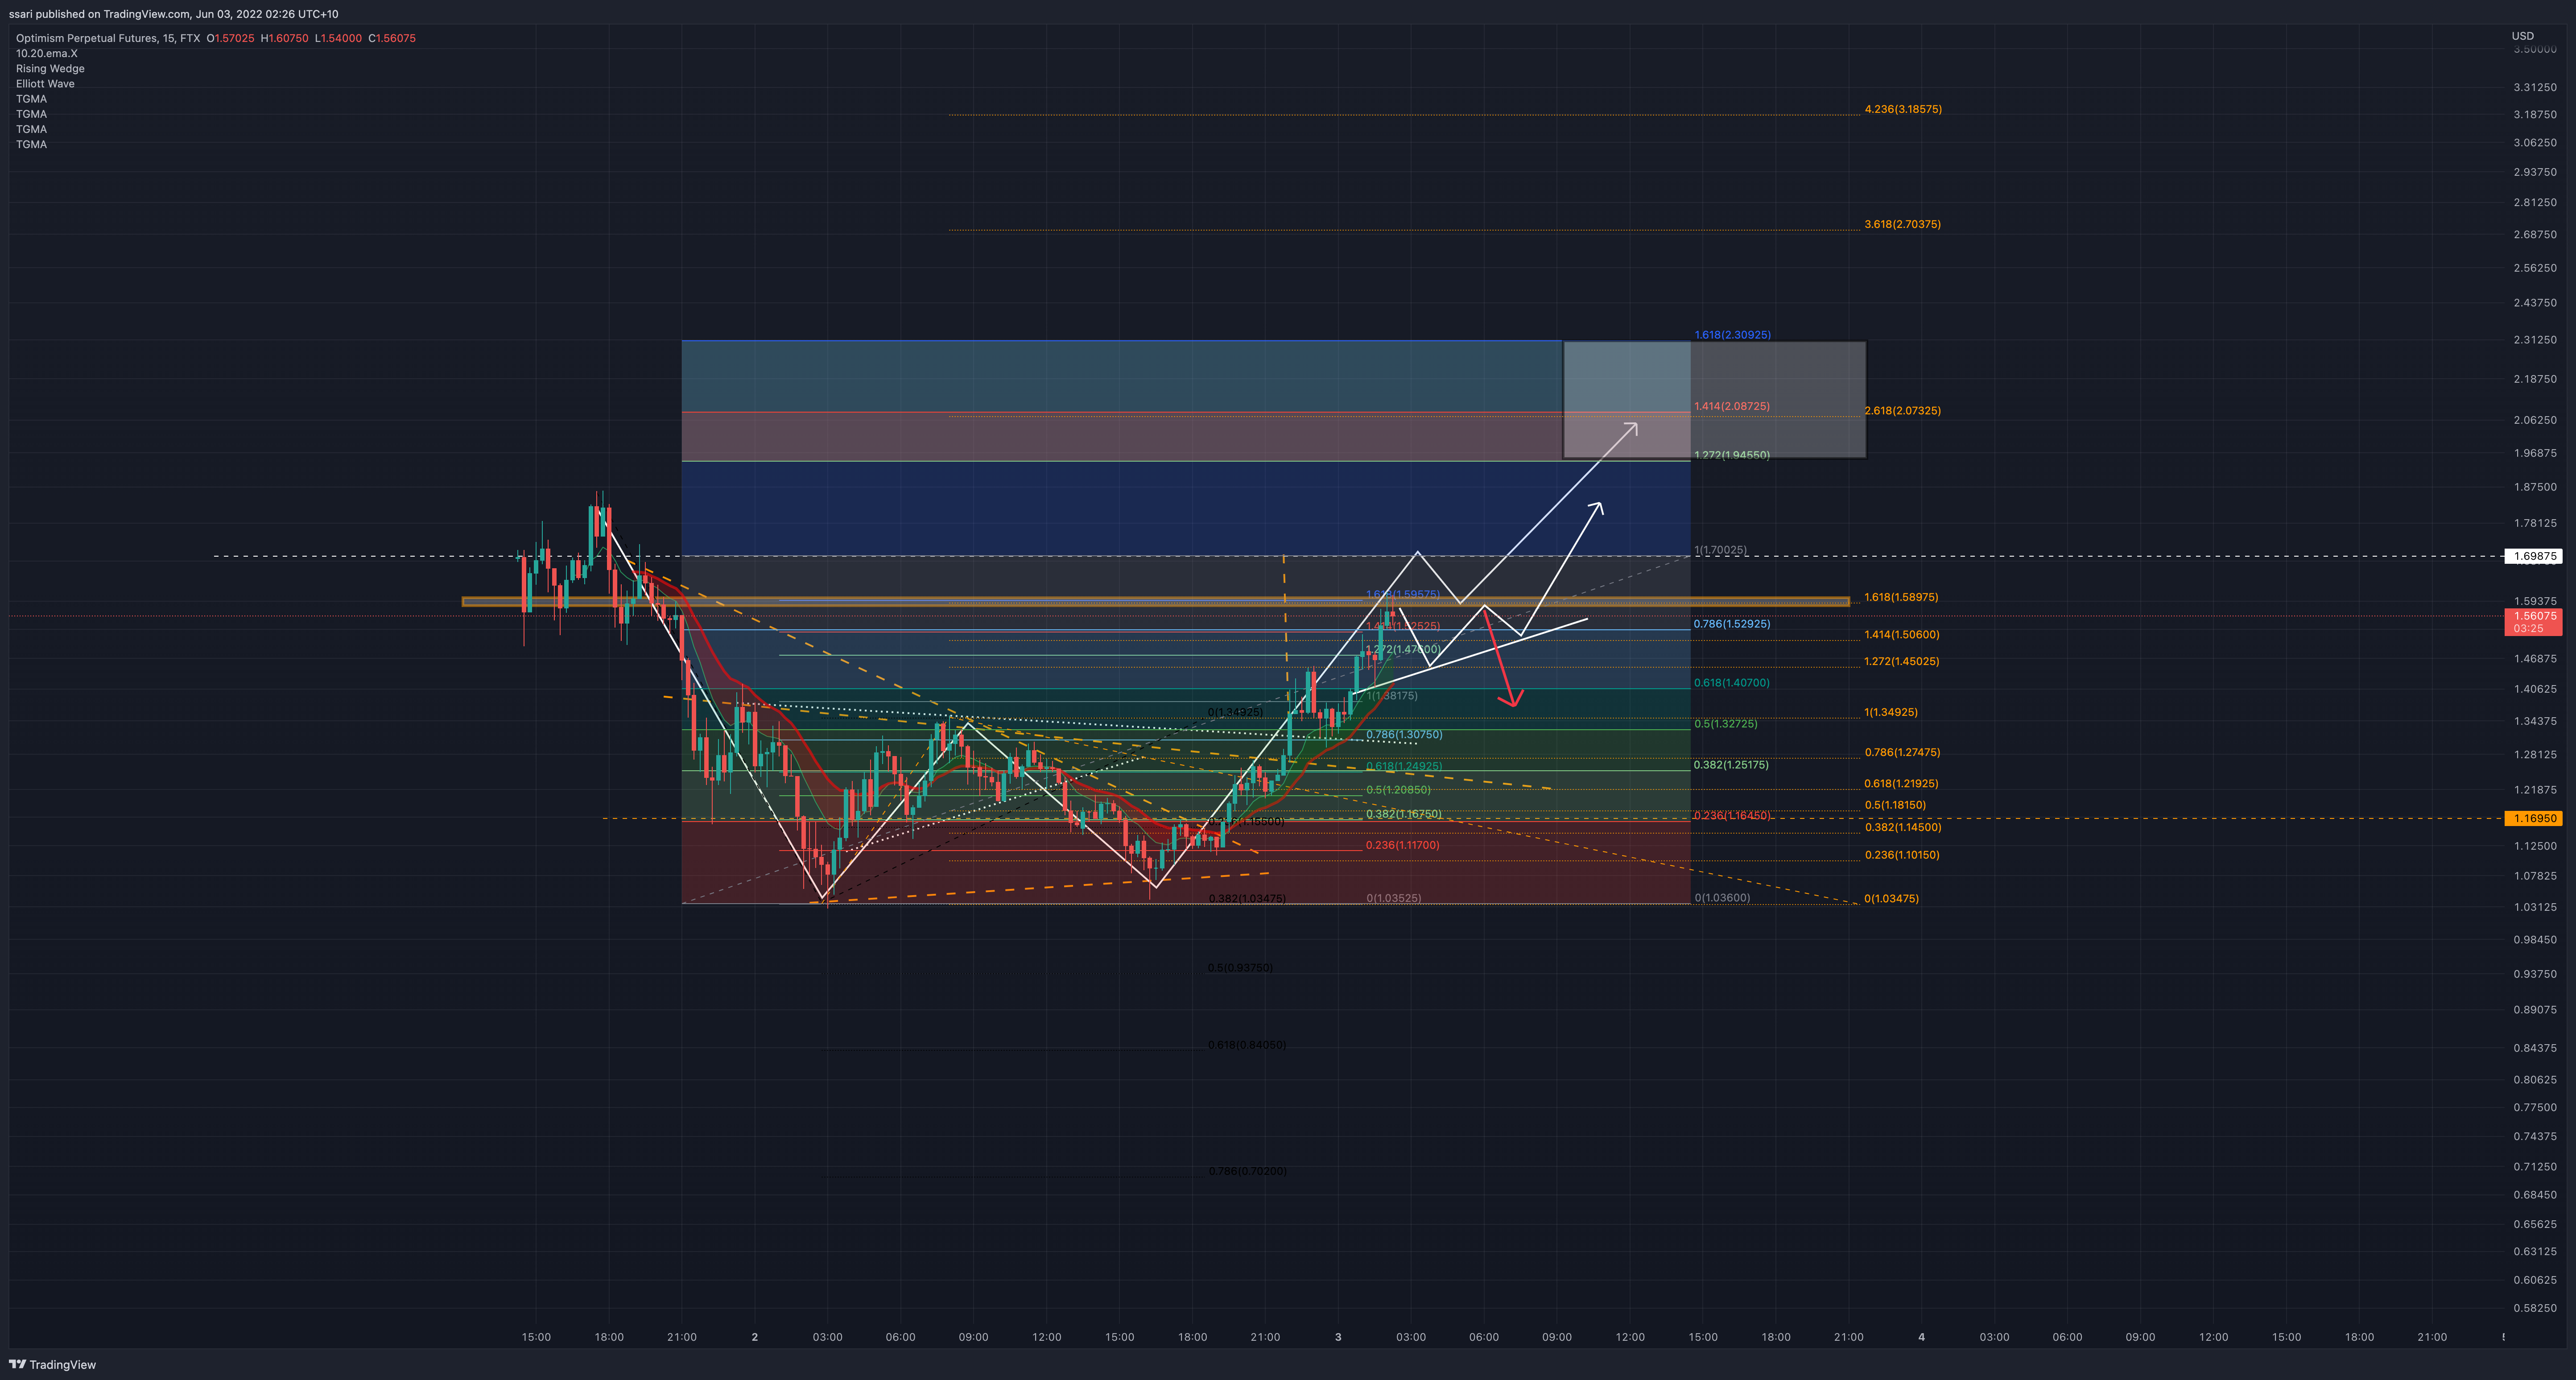Click the orange 1(1.34925) Fibonacci label
This screenshot has width=2576, height=1380.
(1891, 712)
